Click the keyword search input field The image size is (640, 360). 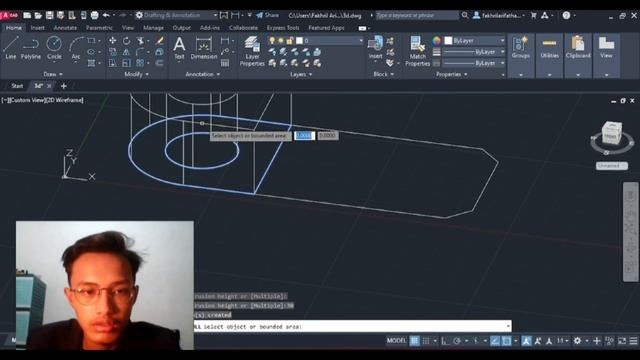click(417, 15)
